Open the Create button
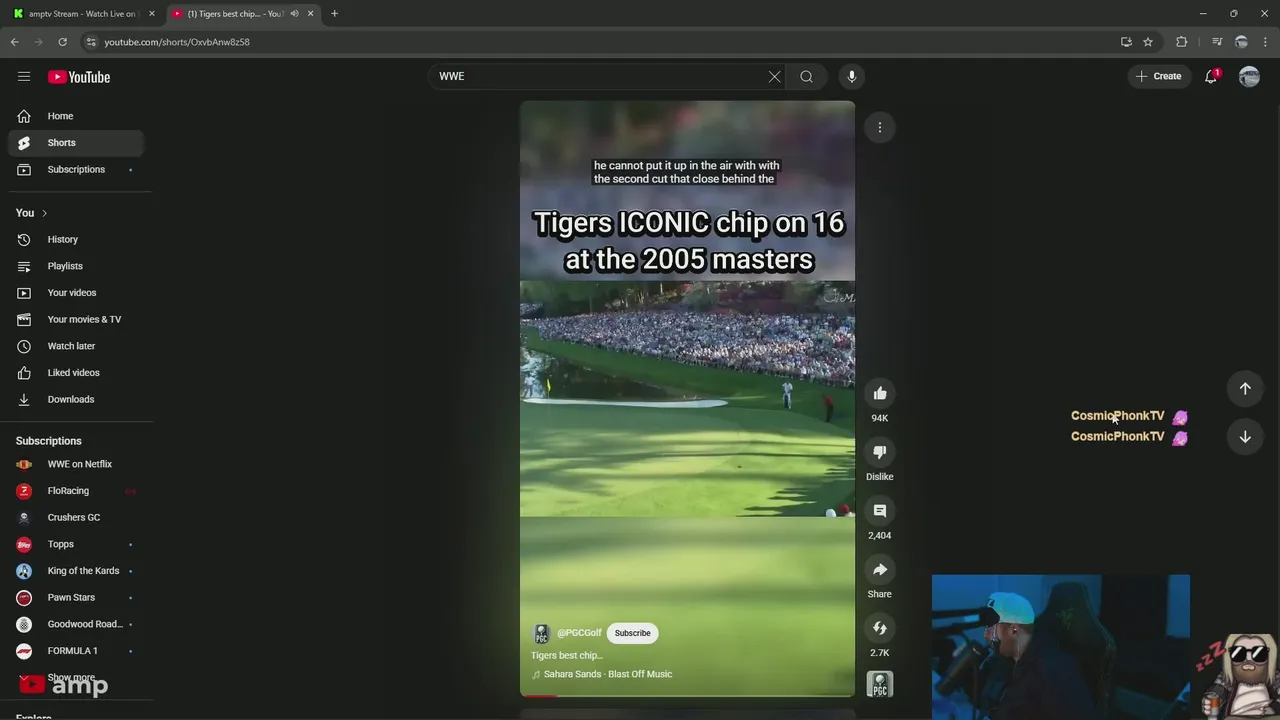1280x720 pixels. pos(1159,76)
